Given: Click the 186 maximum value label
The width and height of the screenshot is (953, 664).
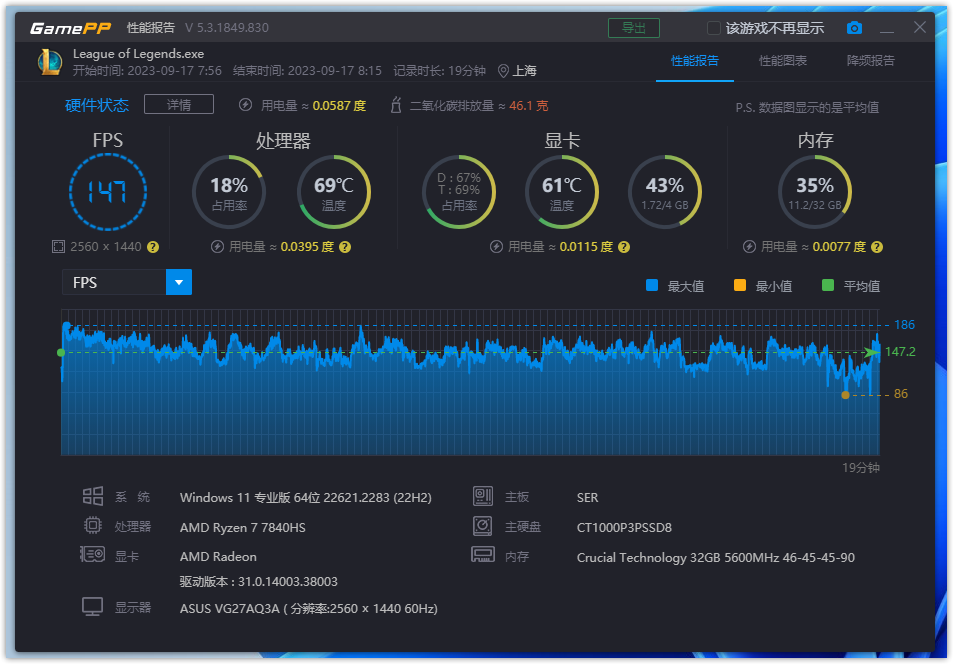Looking at the screenshot, I should tap(904, 325).
